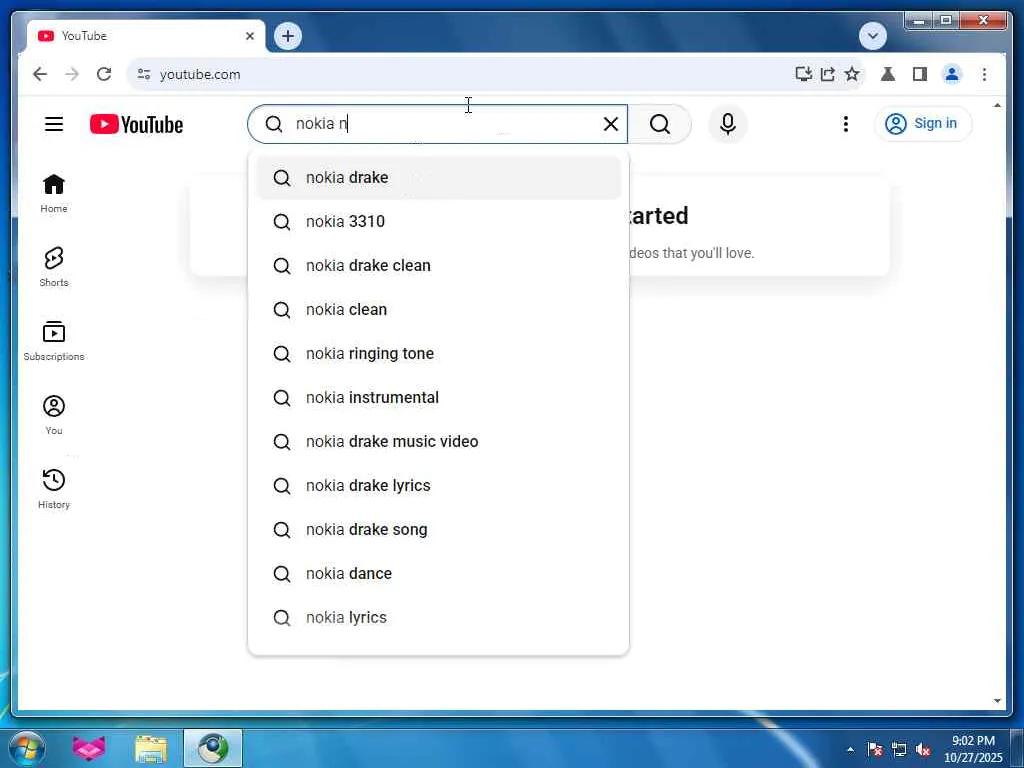Click the browser taskbar button
The height and width of the screenshot is (768, 1024).
point(213,748)
